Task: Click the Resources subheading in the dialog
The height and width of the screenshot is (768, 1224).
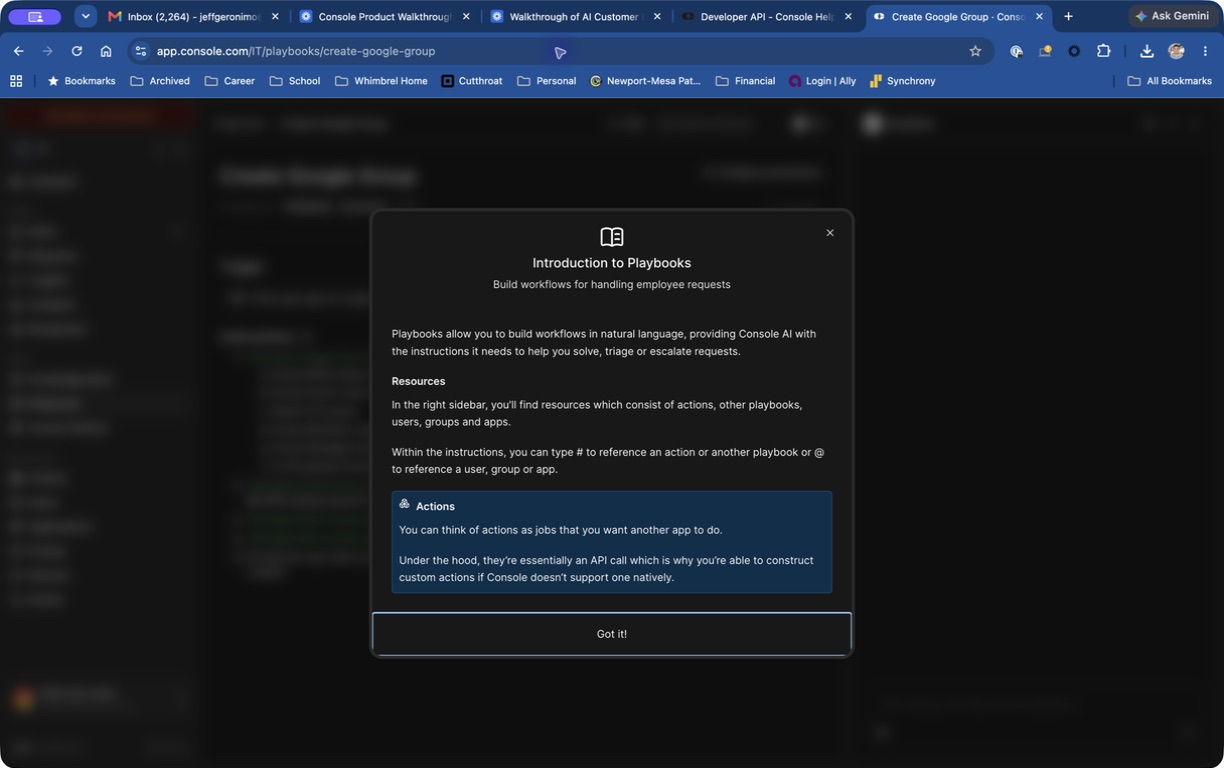Action: click(x=418, y=381)
